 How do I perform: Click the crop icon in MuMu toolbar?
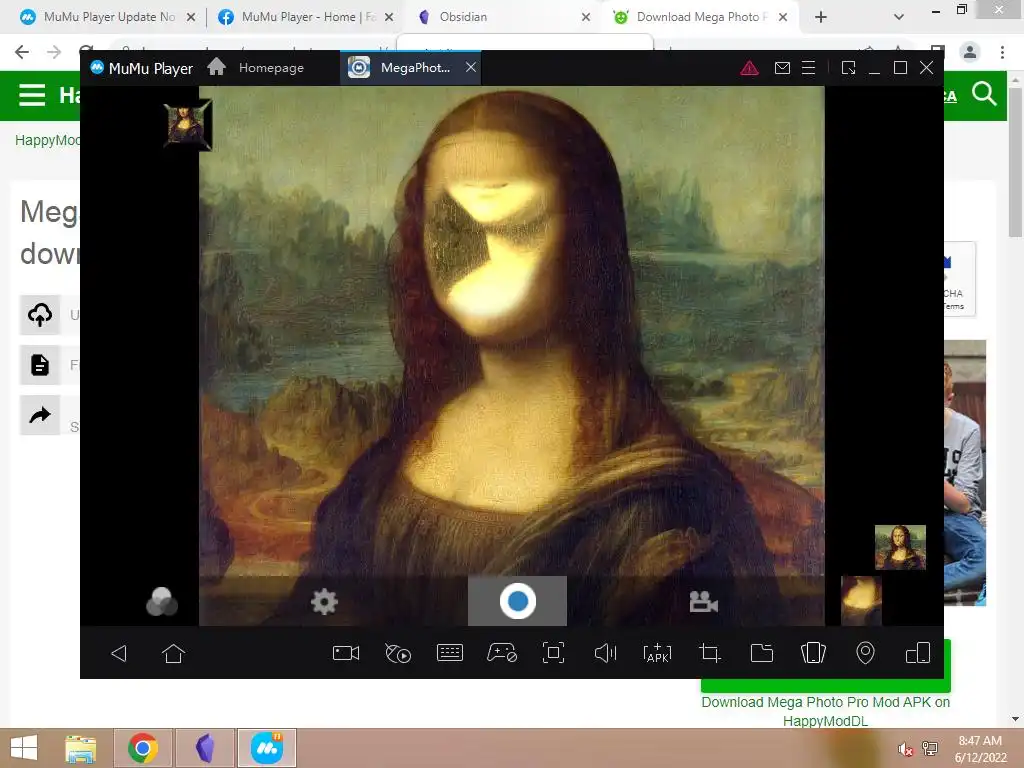[709, 653]
